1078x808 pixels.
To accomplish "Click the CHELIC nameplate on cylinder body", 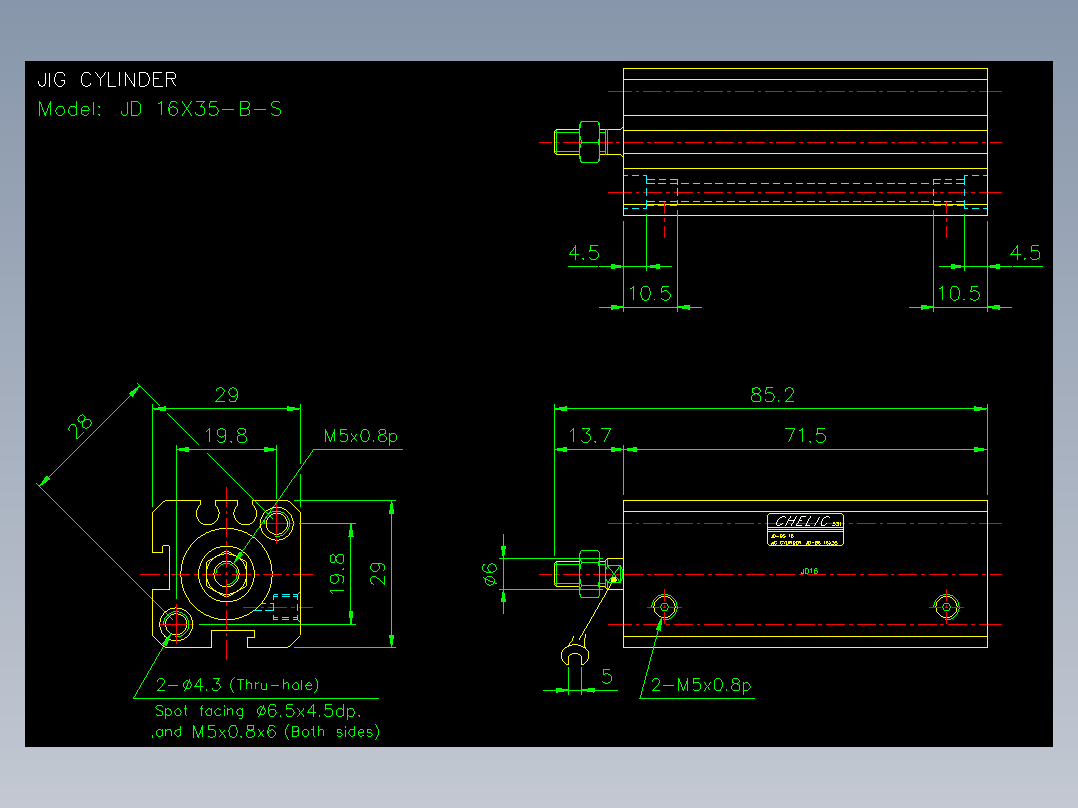I will pyautogui.click(x=805, y=529).
